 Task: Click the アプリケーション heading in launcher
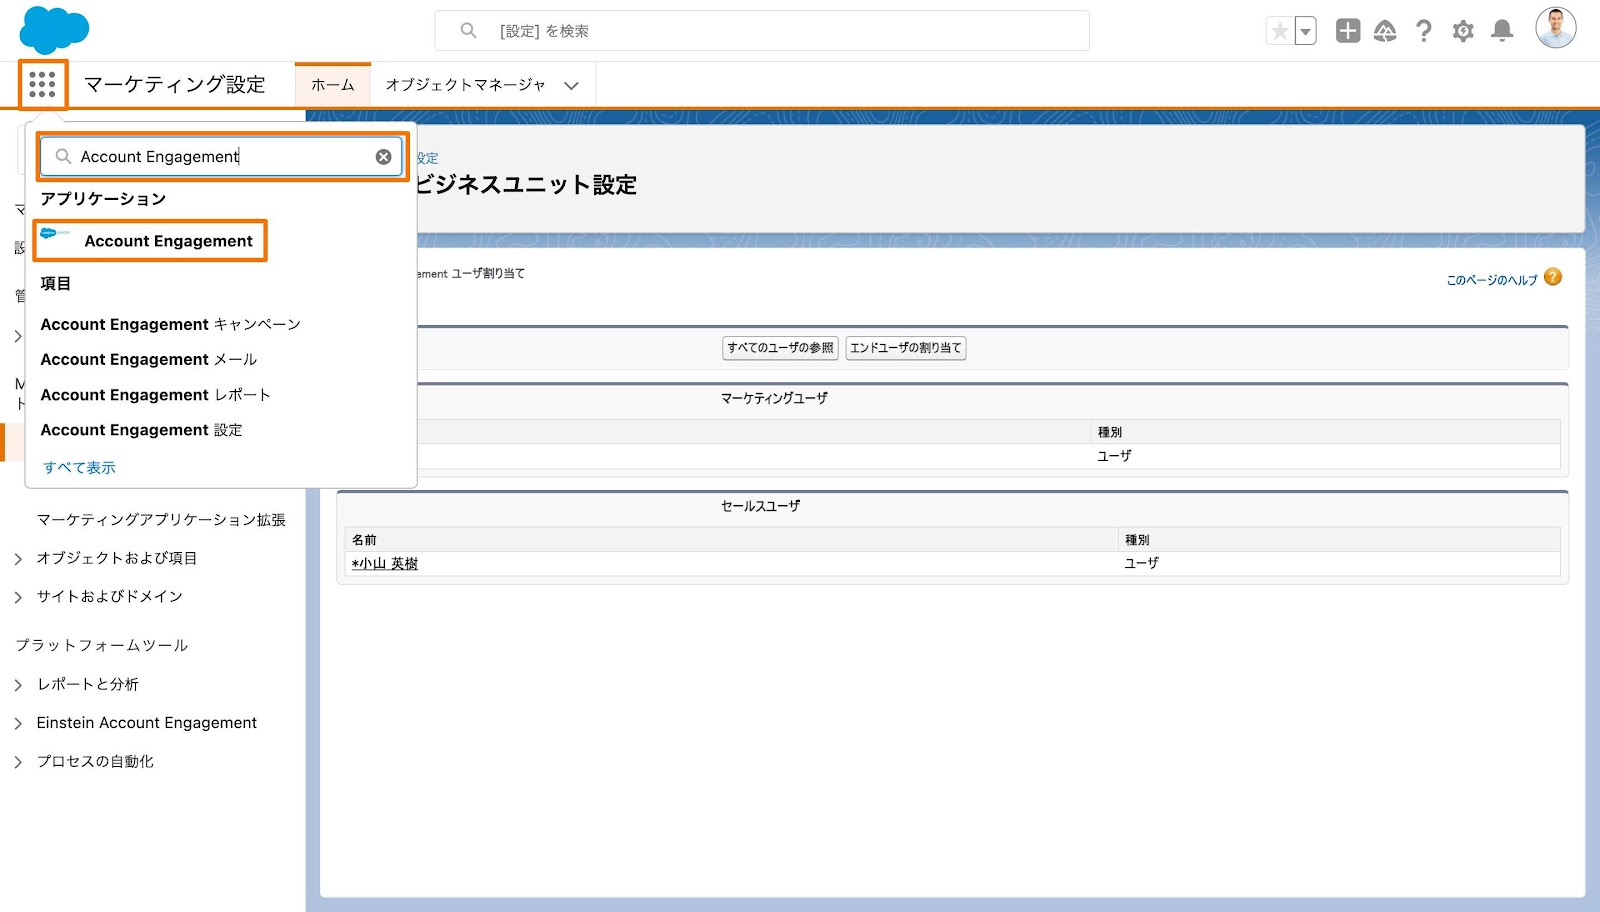(103, 198)
